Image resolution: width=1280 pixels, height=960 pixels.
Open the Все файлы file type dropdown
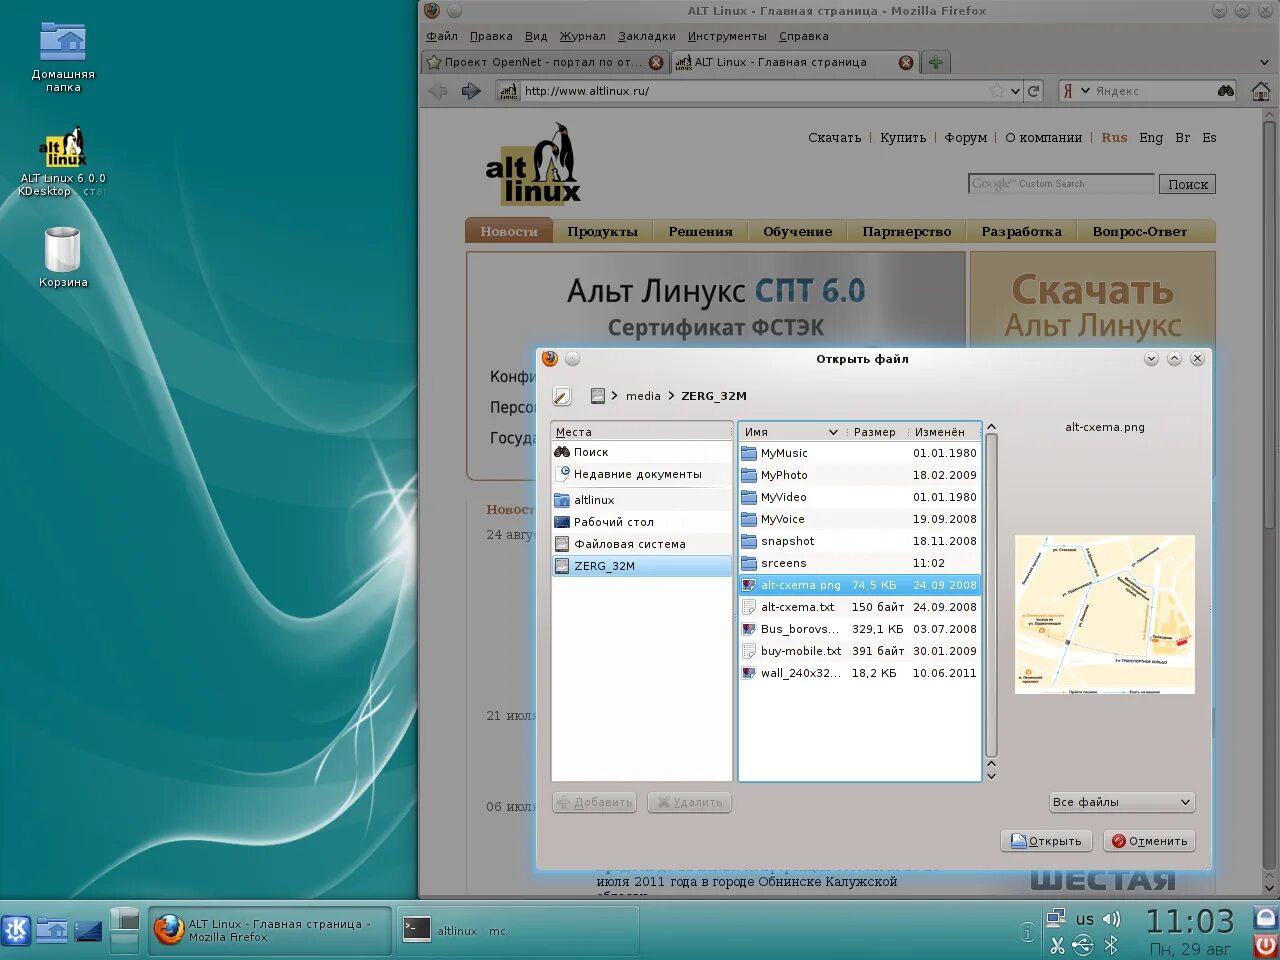[x=1122, y=802]
